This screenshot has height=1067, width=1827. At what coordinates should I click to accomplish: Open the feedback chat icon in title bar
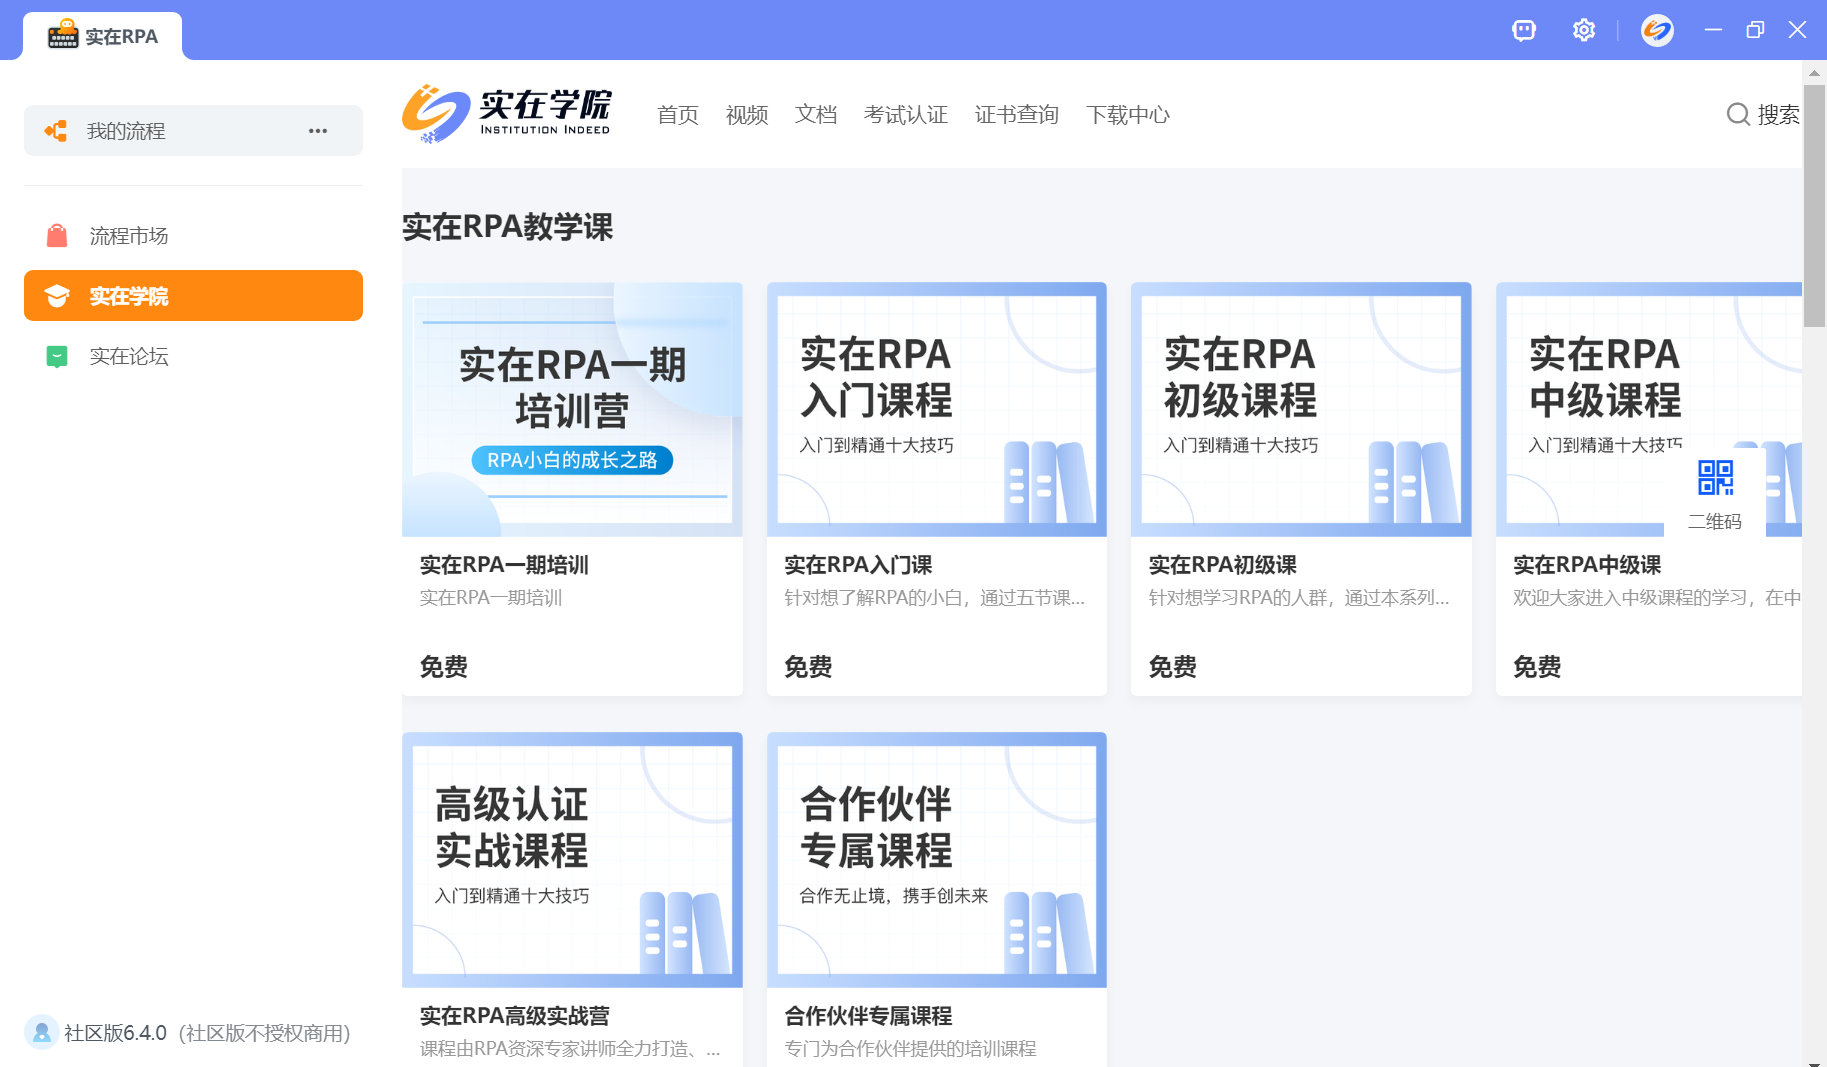(x=1523, y=30)
